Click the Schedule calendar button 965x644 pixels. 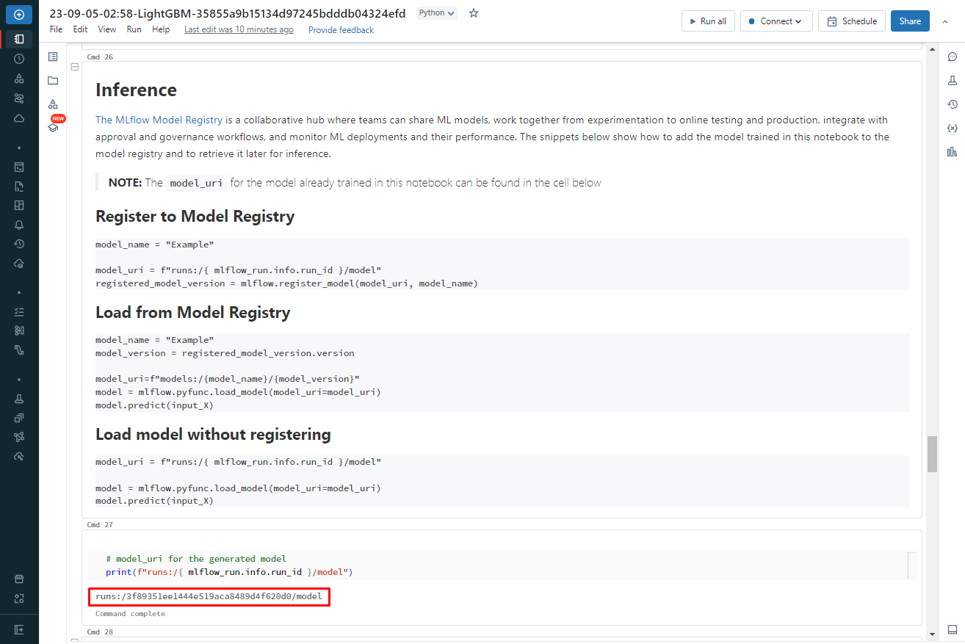point(851,21)
